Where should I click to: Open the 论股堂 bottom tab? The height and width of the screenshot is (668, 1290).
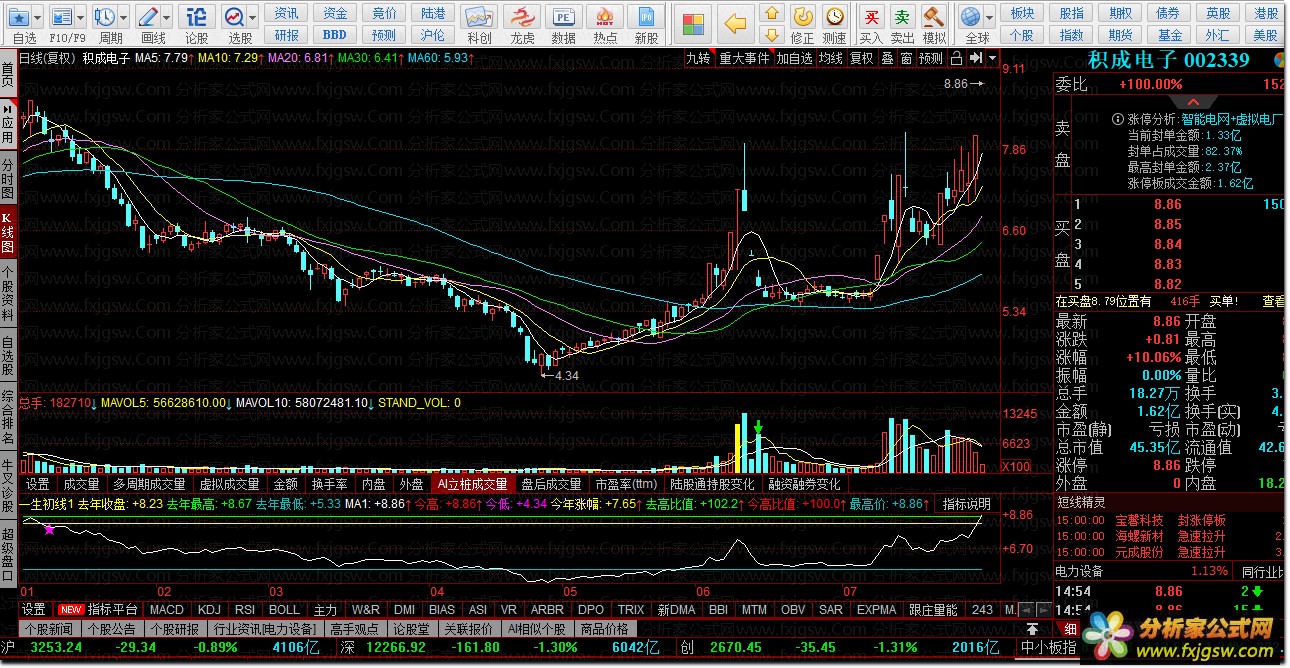[x=410, y=629]
